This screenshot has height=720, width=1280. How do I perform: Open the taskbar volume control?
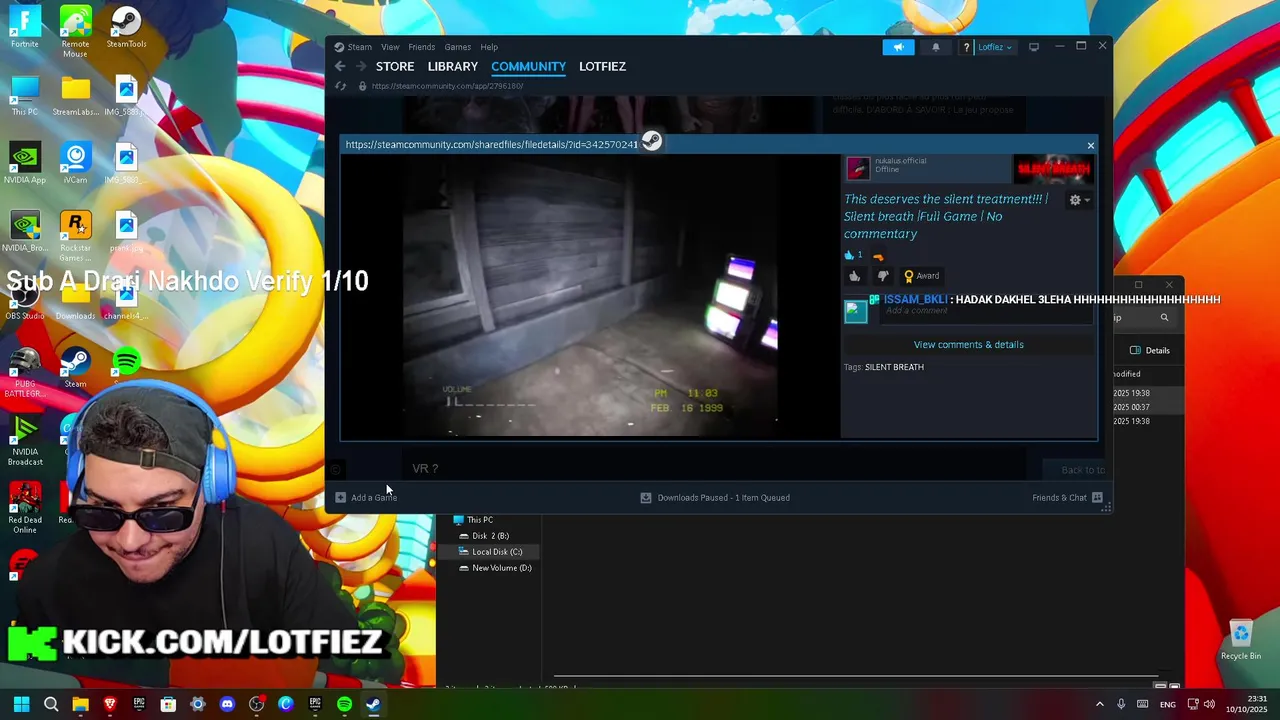coord(1209,705)
